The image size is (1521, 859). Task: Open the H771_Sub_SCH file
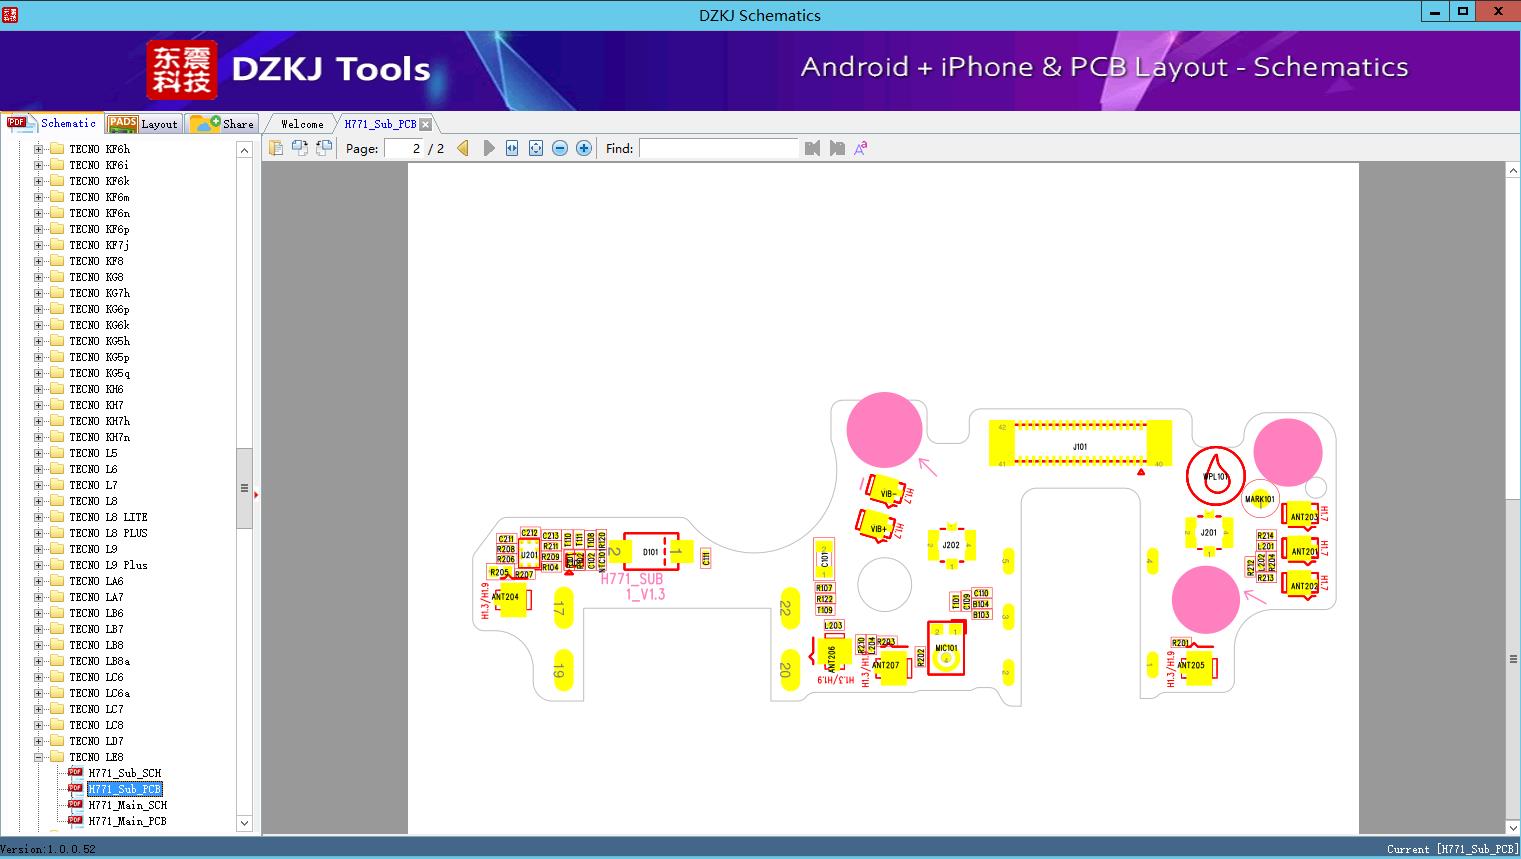click(124, 773)
